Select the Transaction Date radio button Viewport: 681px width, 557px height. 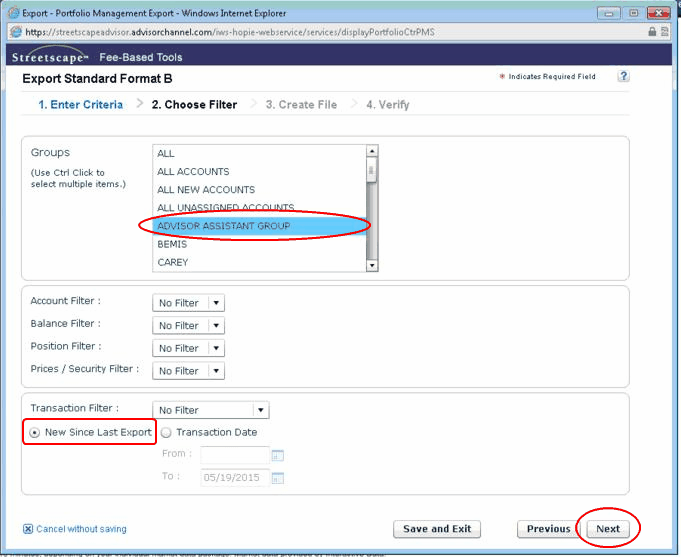click(x=167, y=432)
